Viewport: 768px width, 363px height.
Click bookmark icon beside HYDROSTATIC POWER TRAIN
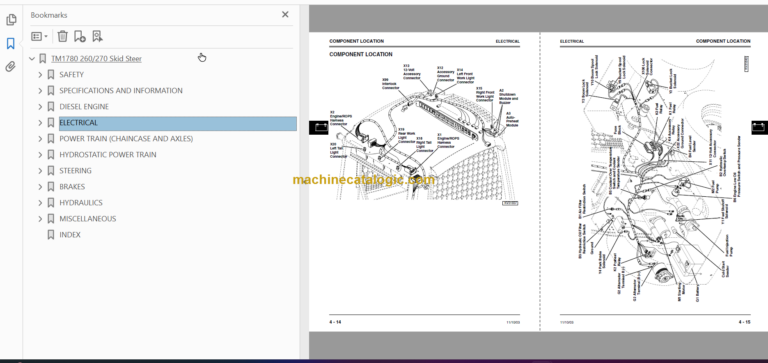pyautogui.click(x=50, y=155)
